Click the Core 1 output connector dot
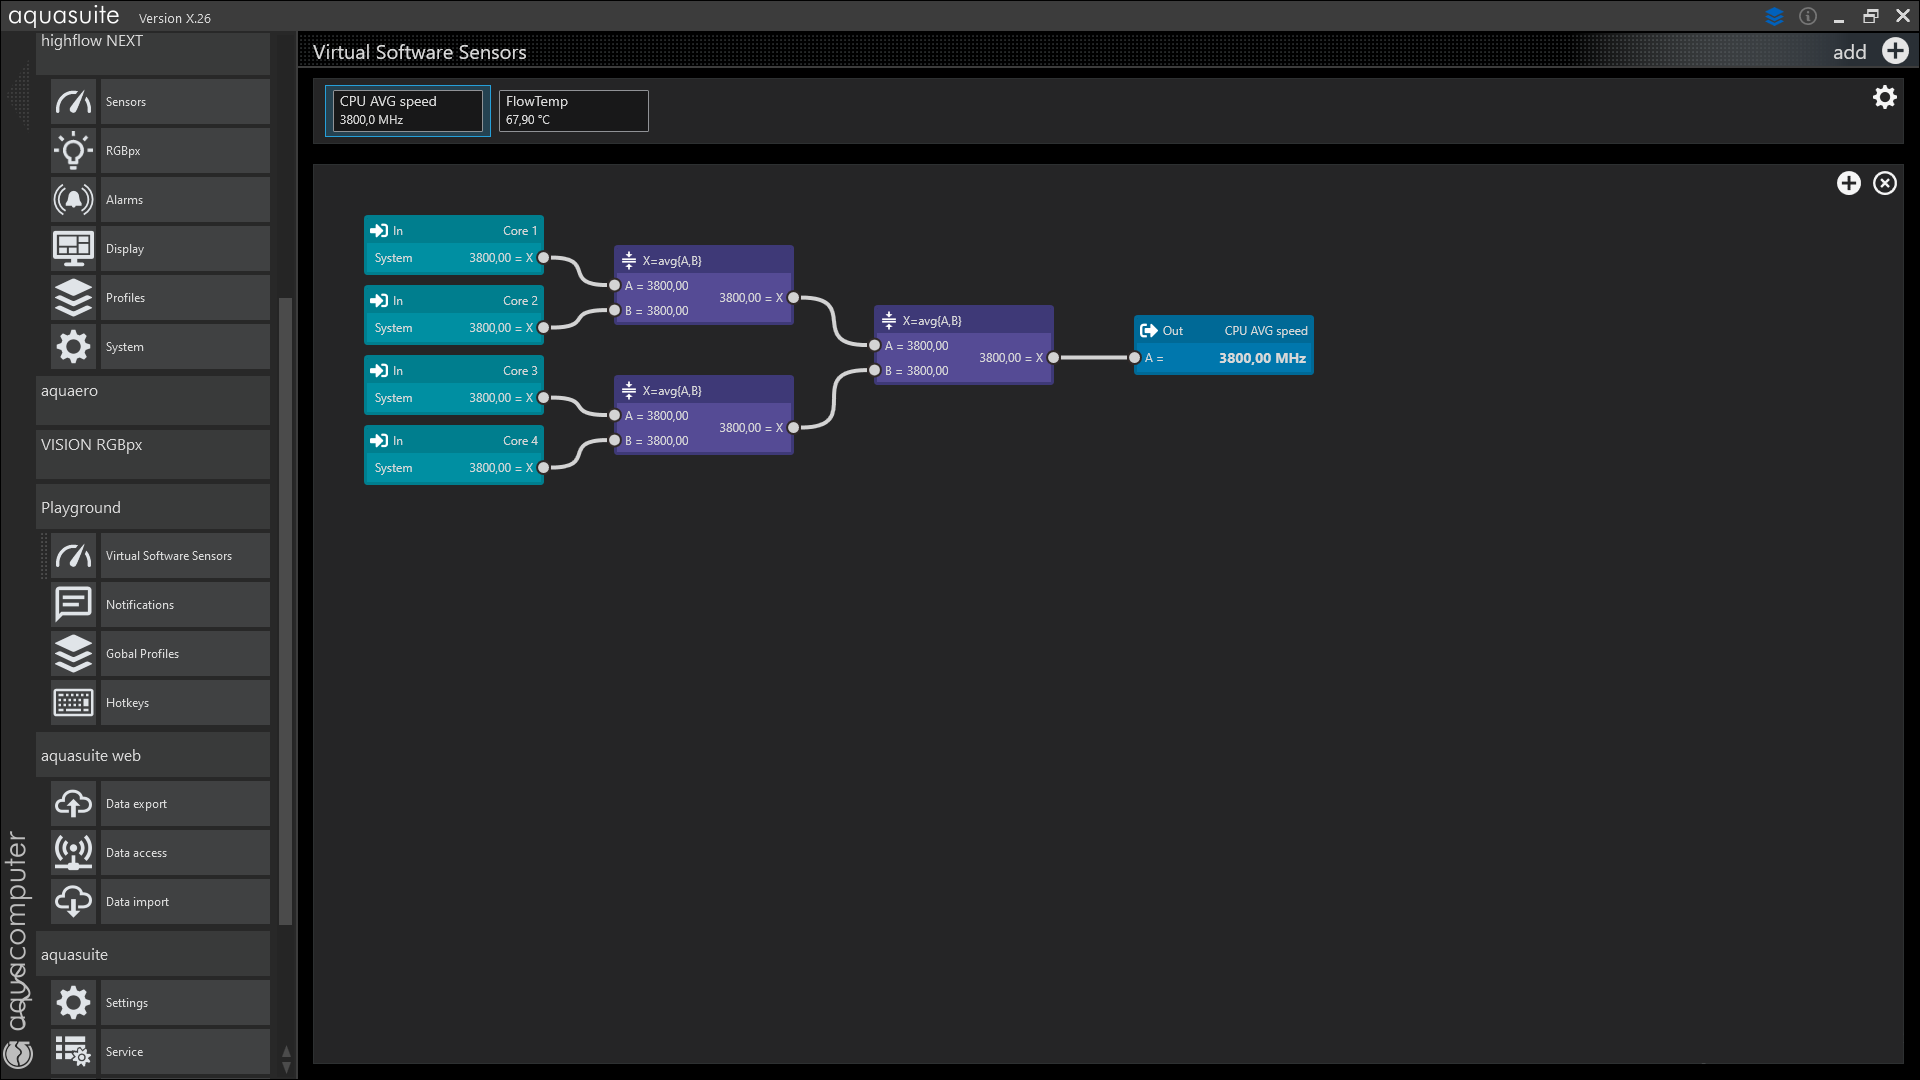The width and height of the screenshot is (1920, 1080). pyautogui.click(x=544, y=258)
